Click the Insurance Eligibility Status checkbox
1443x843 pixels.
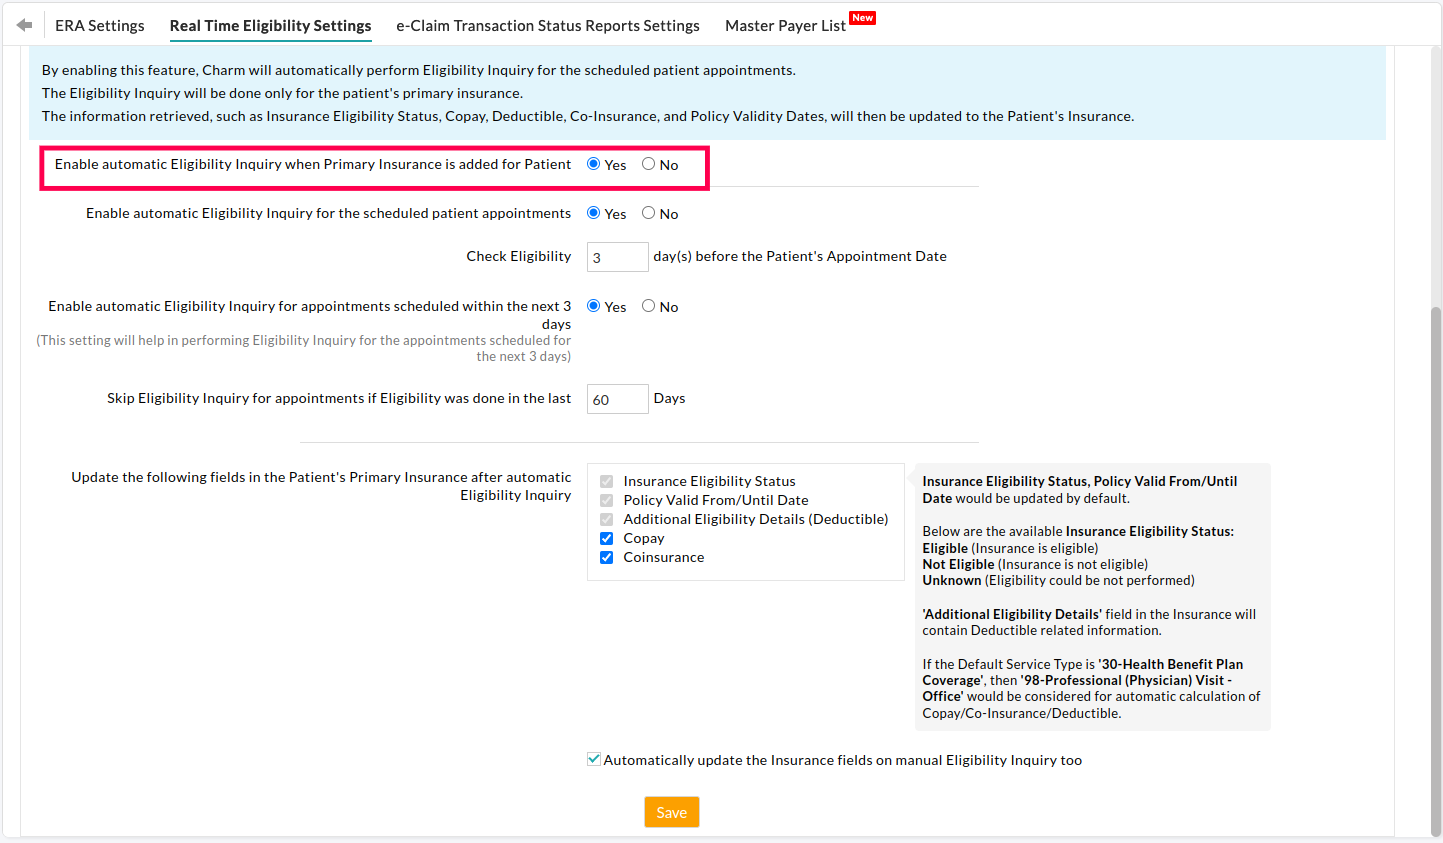606,481
